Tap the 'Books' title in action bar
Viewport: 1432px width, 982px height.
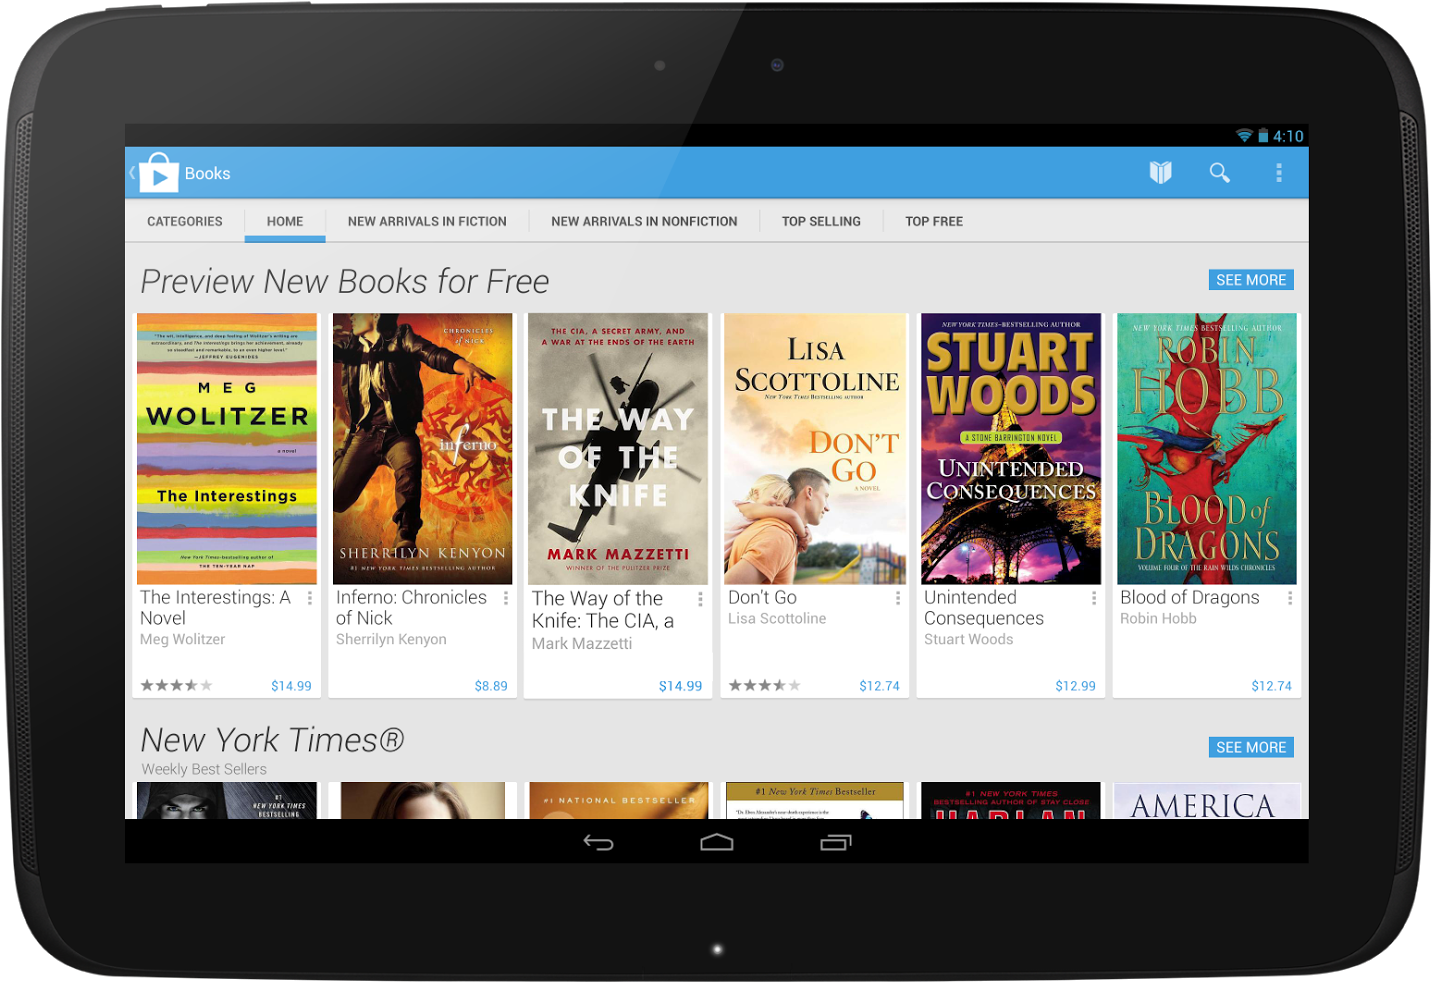207,173
